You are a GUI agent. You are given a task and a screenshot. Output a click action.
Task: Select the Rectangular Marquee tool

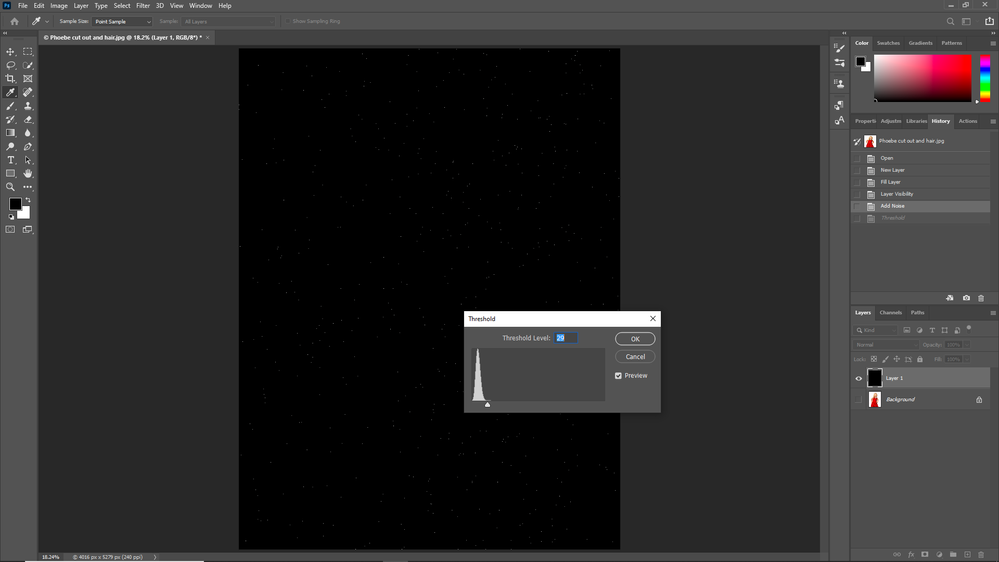click(27, 52)
